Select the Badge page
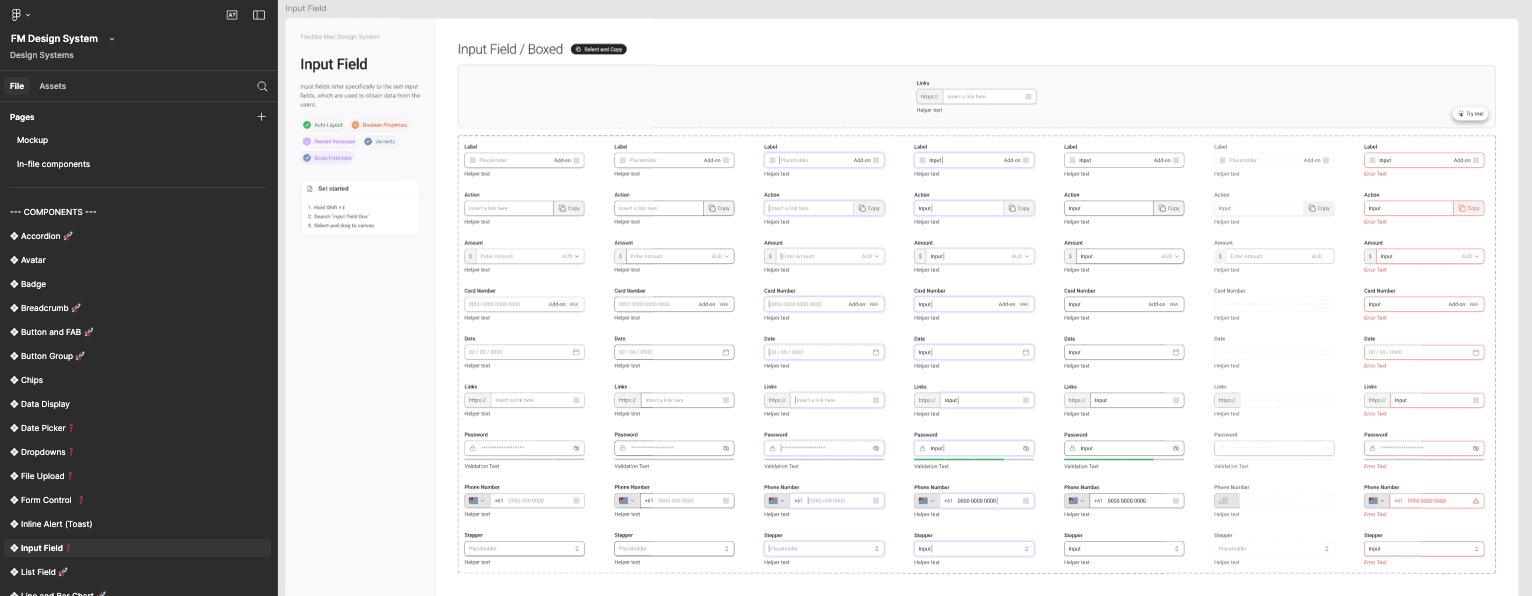This screenshot has height=596, width=1532. coord(138,284)
